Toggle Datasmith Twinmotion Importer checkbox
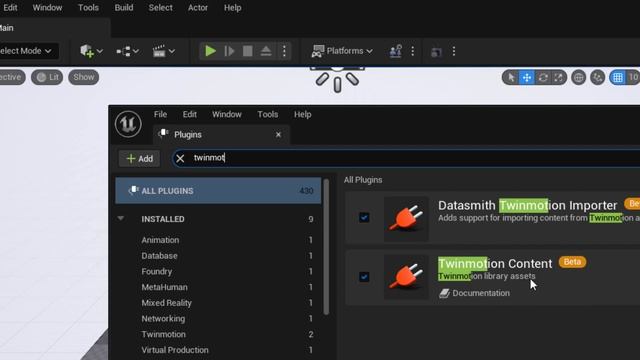 click(364, 218)
